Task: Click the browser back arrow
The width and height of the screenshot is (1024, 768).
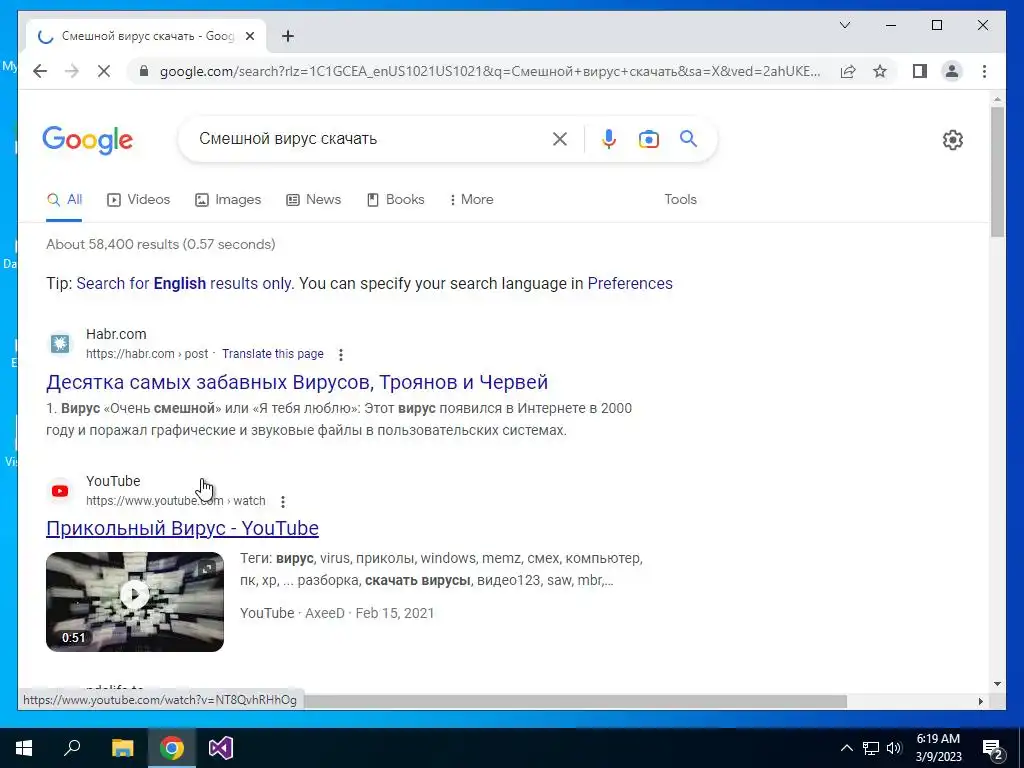Action: pos(40,71)
